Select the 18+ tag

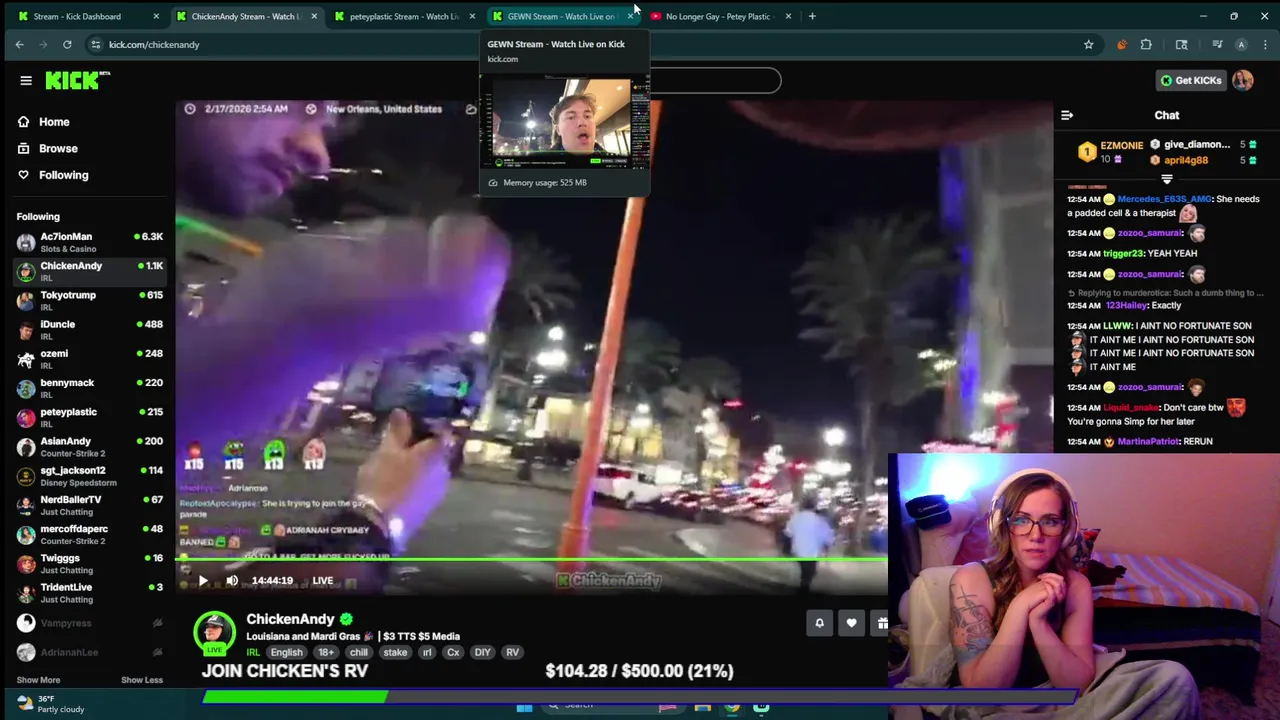(x=326, y=652)
